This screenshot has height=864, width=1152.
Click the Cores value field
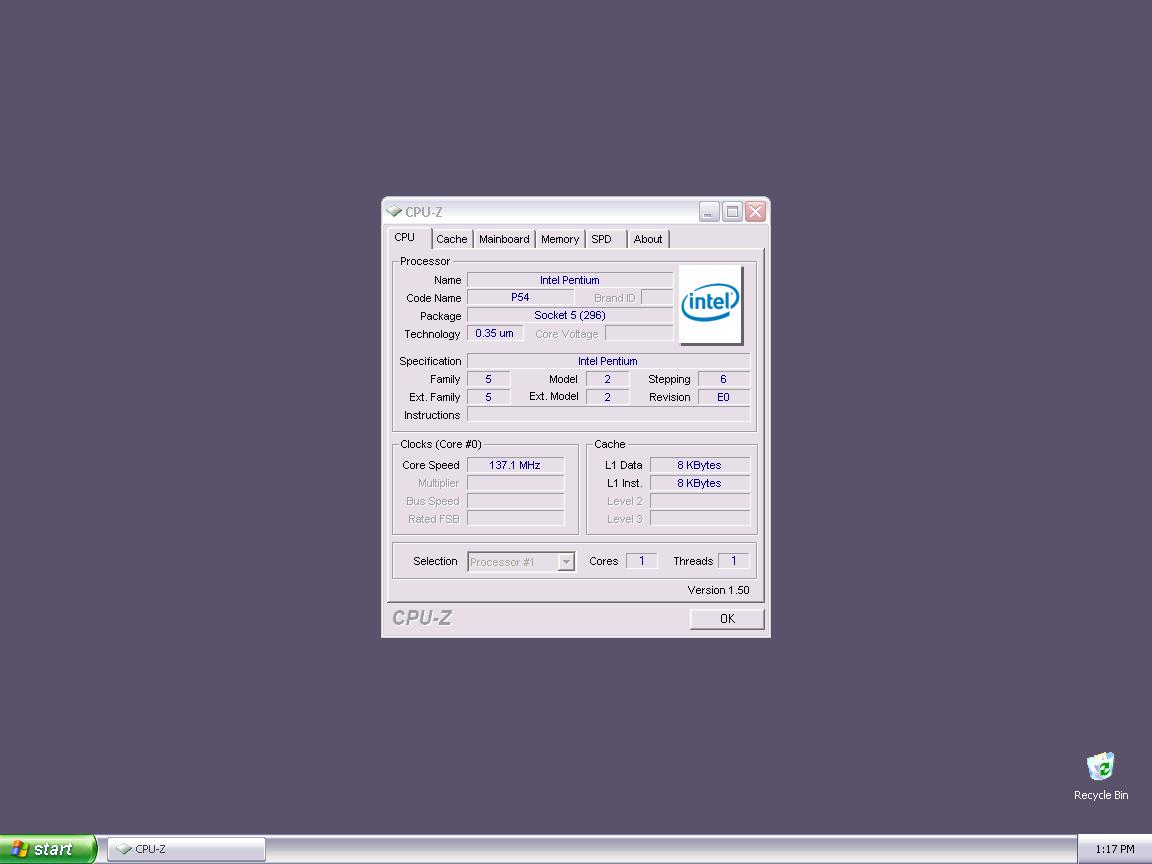pos(641,561)
